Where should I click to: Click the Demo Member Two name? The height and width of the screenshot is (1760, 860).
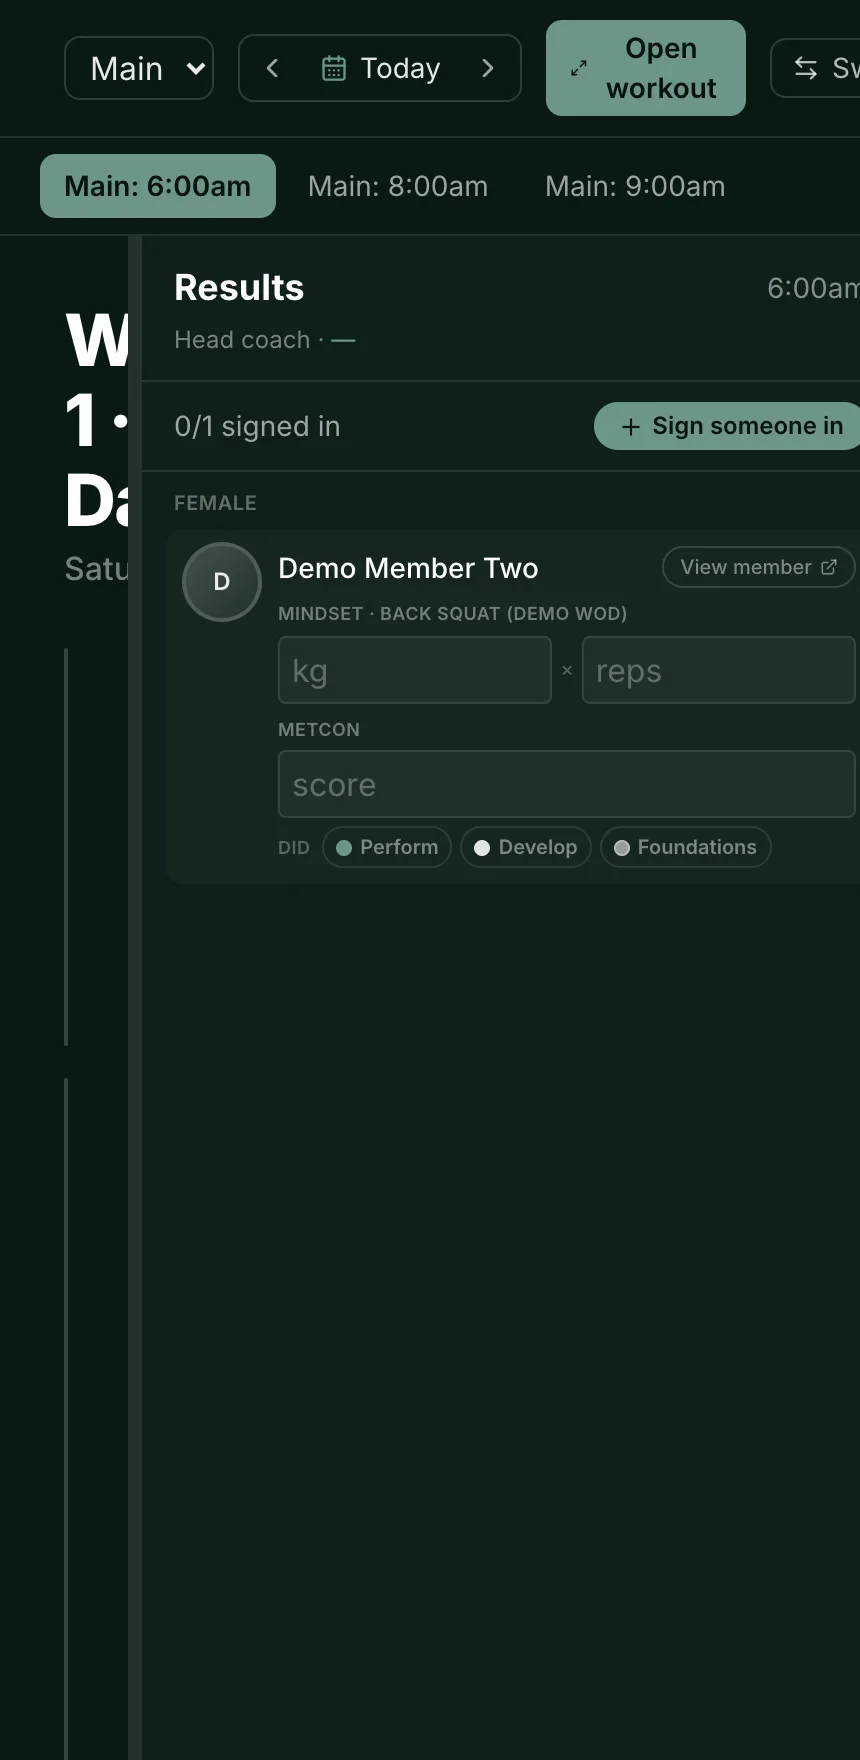408,568
